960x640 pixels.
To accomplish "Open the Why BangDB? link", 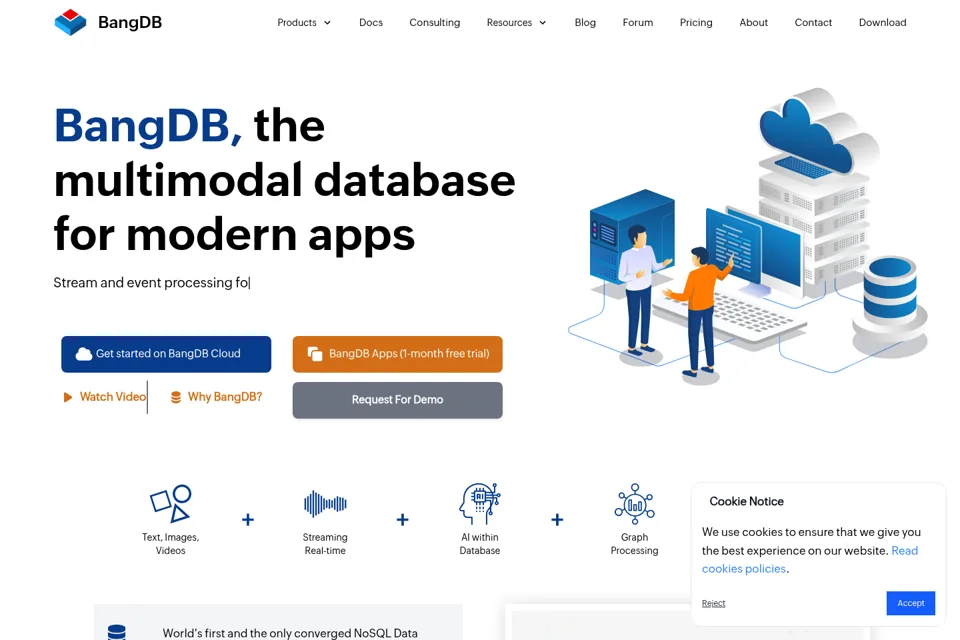I will pos(225,397).
